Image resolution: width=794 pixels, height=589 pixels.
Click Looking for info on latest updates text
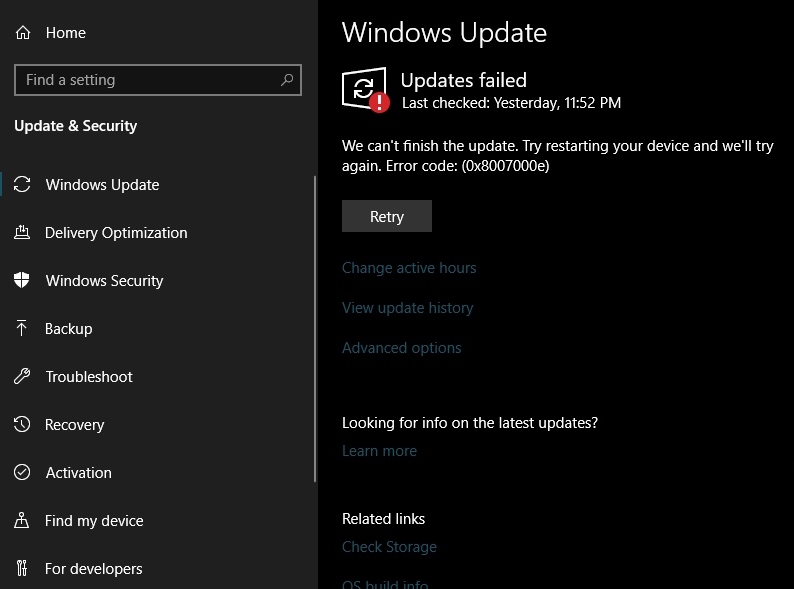pos(470,423)
